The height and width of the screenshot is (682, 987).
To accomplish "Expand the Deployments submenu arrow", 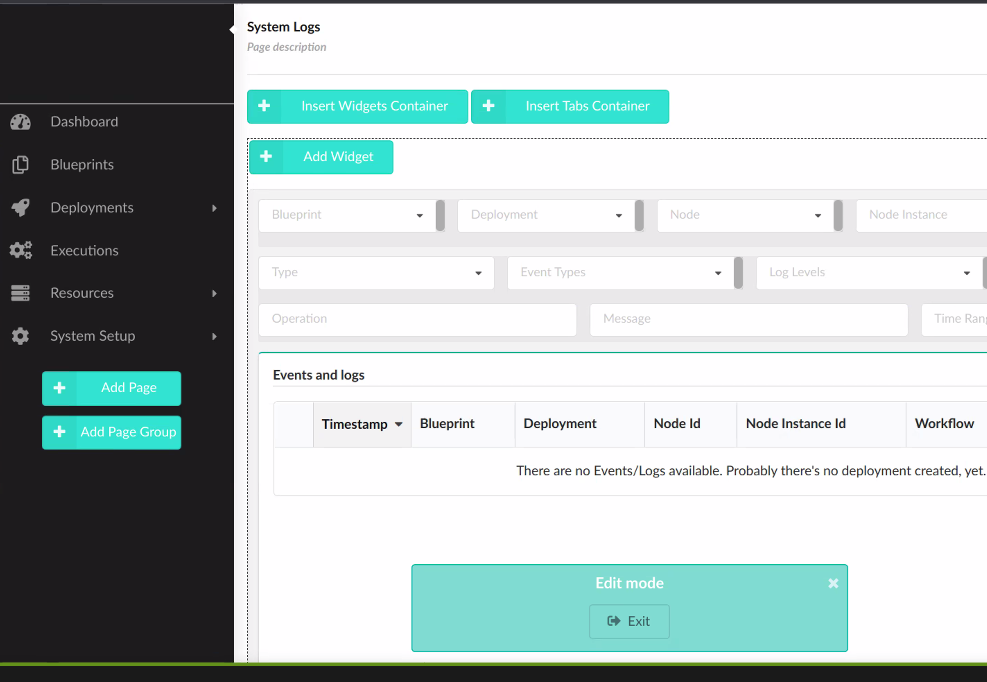I will click(x=215, y=208).
